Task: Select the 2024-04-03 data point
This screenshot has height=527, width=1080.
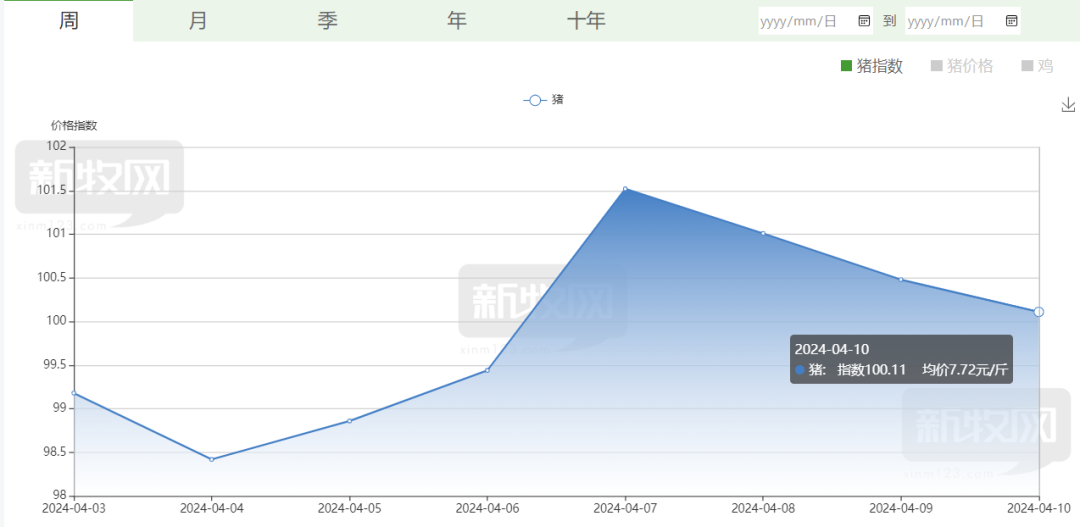Action: click(x=74, y=393)
